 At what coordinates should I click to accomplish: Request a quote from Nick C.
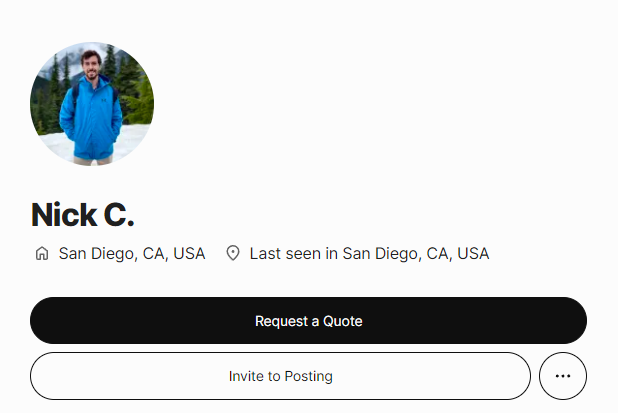pyautogui.click(x=308, y=321)
